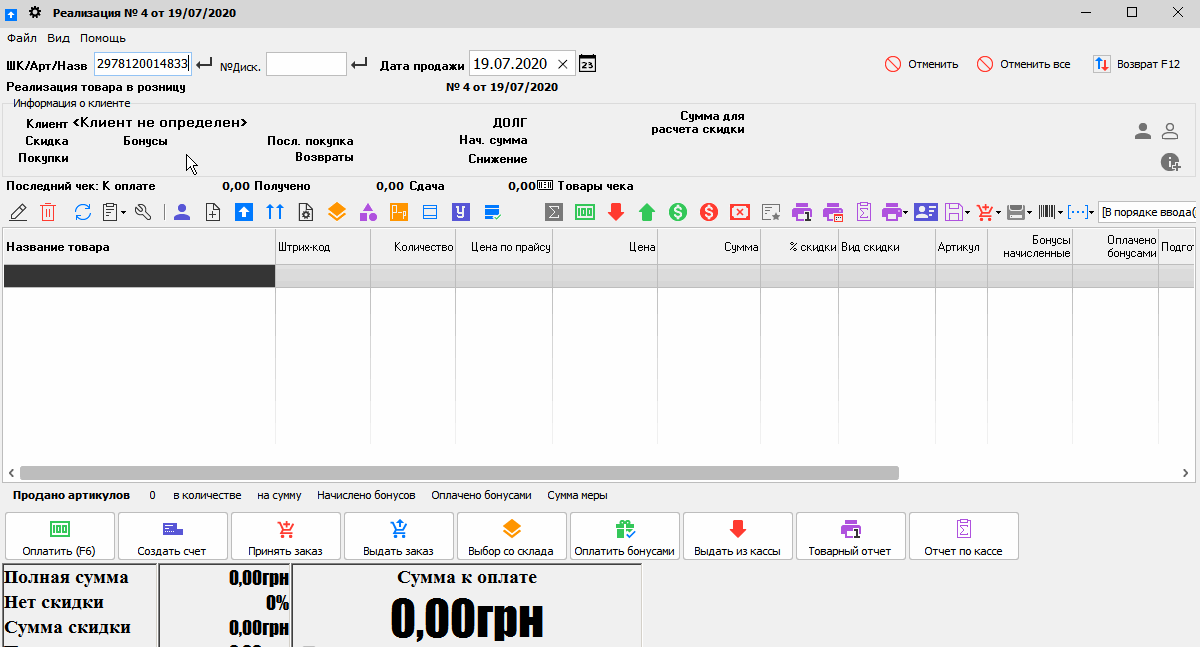
Task: Click the orange layers icon in toolbar
Action: 337,212
